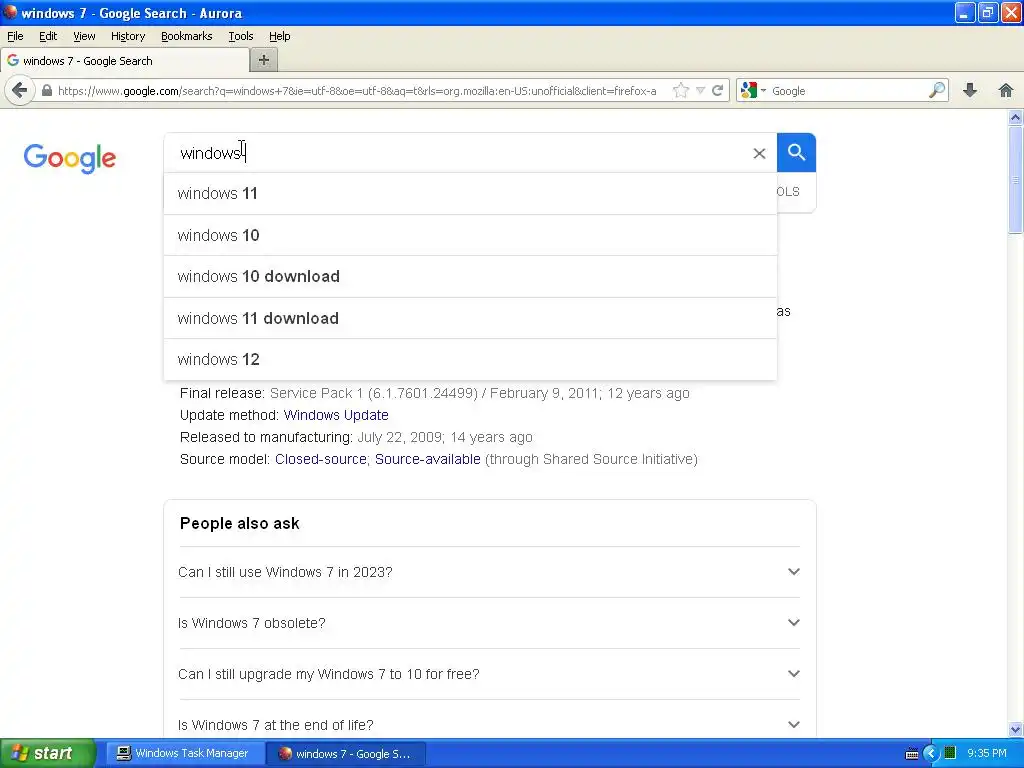Go to the Home page icon
The height and width of the screenshot is (768, 1024).
point(1006,90)
